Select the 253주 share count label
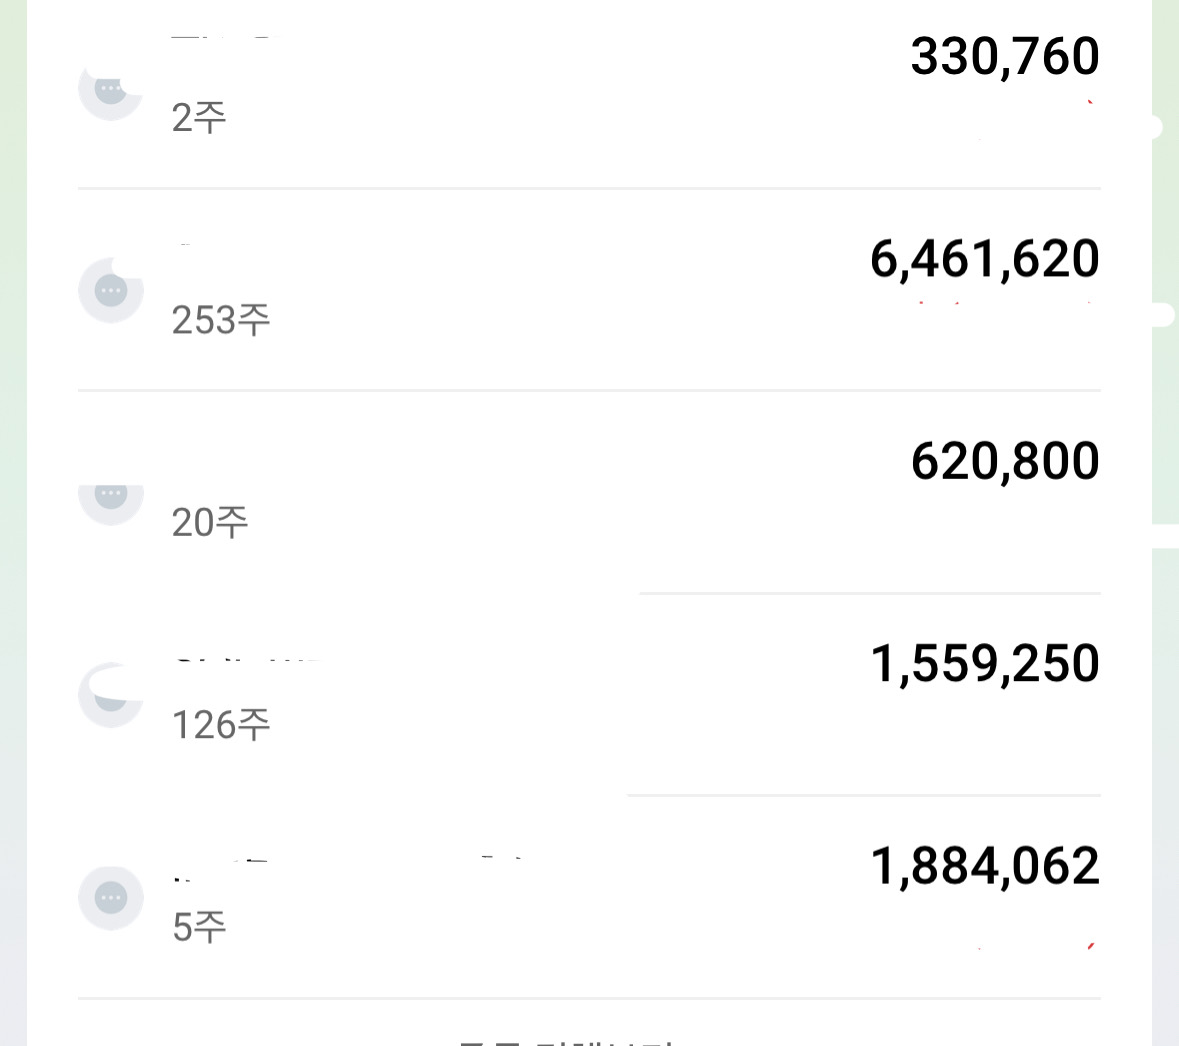This screenshot has width=1179, height=1046. point(221,320)
